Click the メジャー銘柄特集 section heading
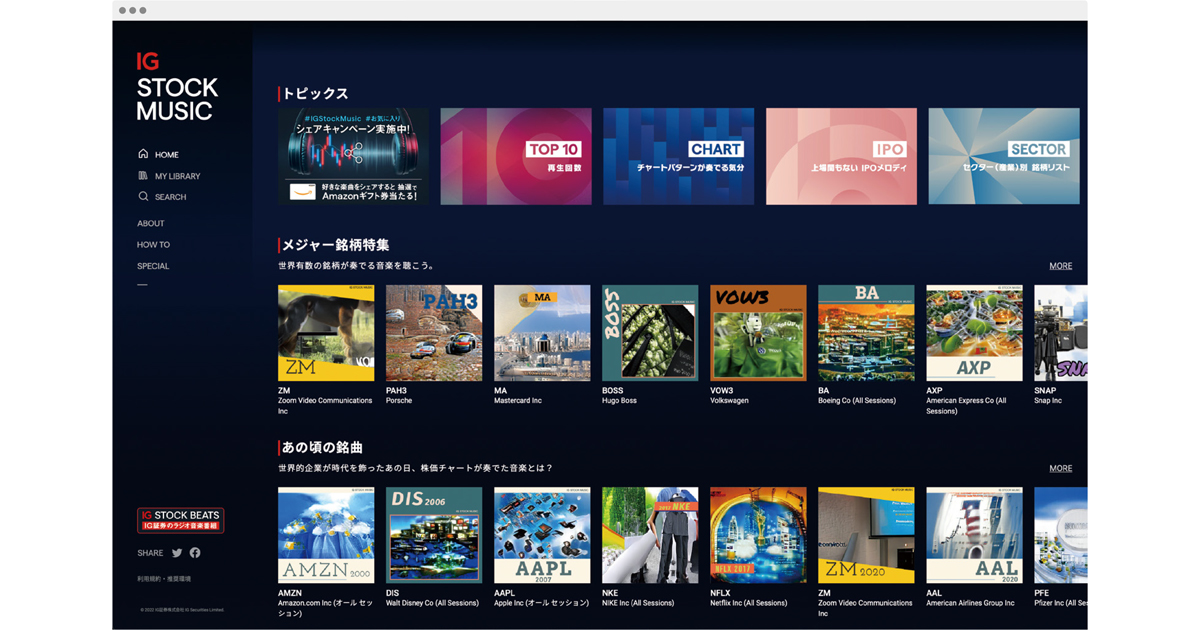The image size is (1200, 630). [335, 245]
